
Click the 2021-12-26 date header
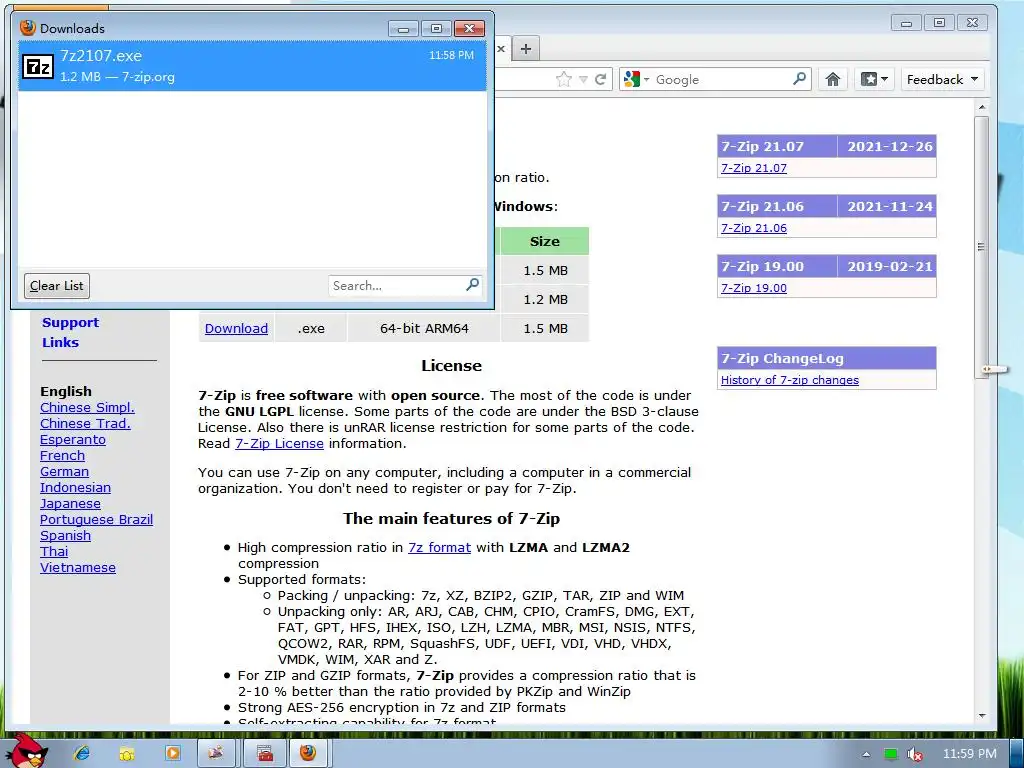[889, 146]
